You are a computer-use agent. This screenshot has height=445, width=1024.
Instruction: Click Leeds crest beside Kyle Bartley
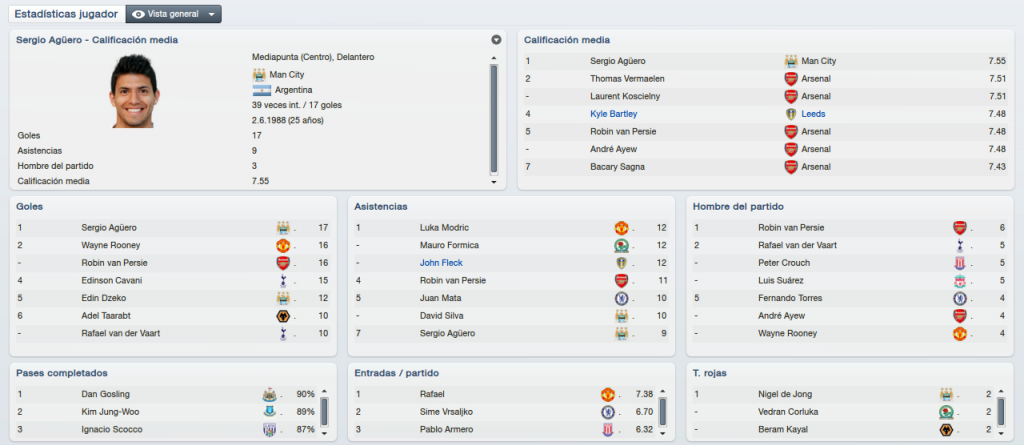(791, 114)
